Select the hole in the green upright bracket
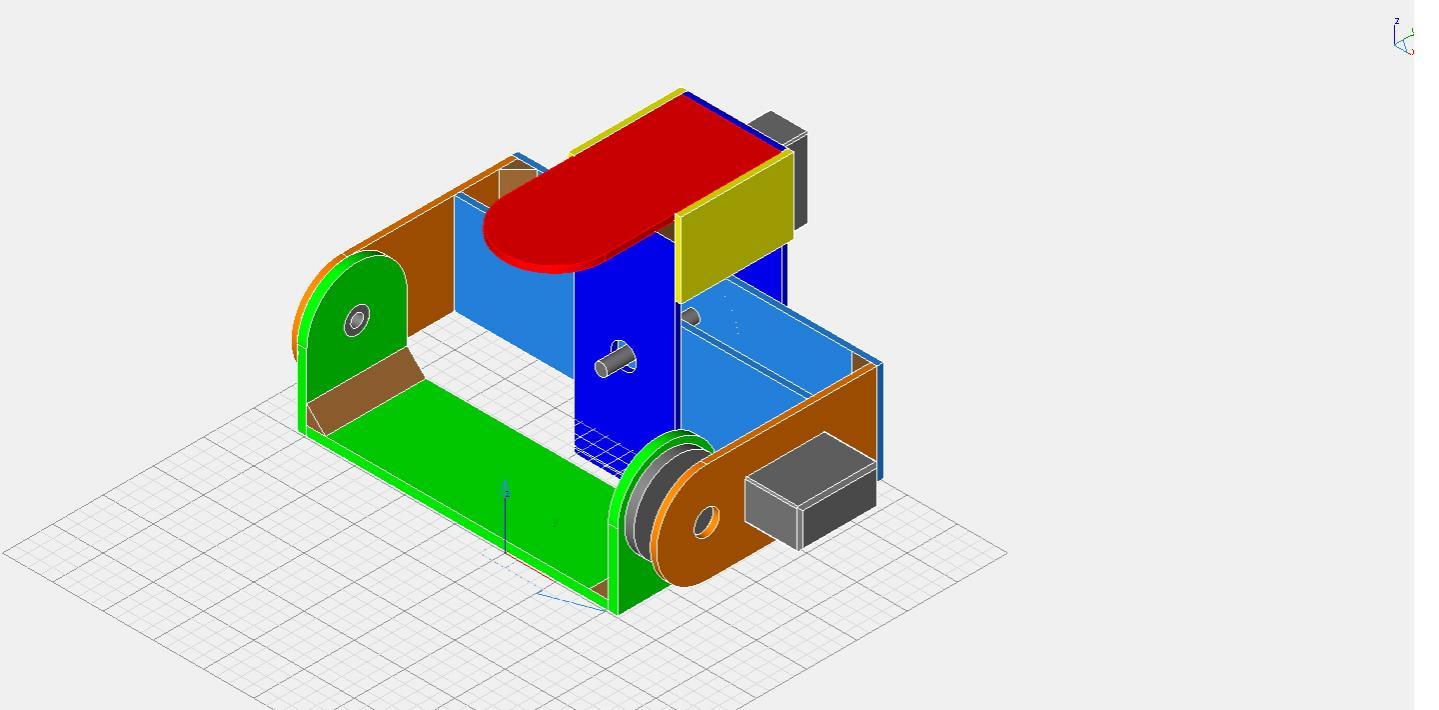The width and height of the screenshot is (1439, 710). [x=356, y=321]
